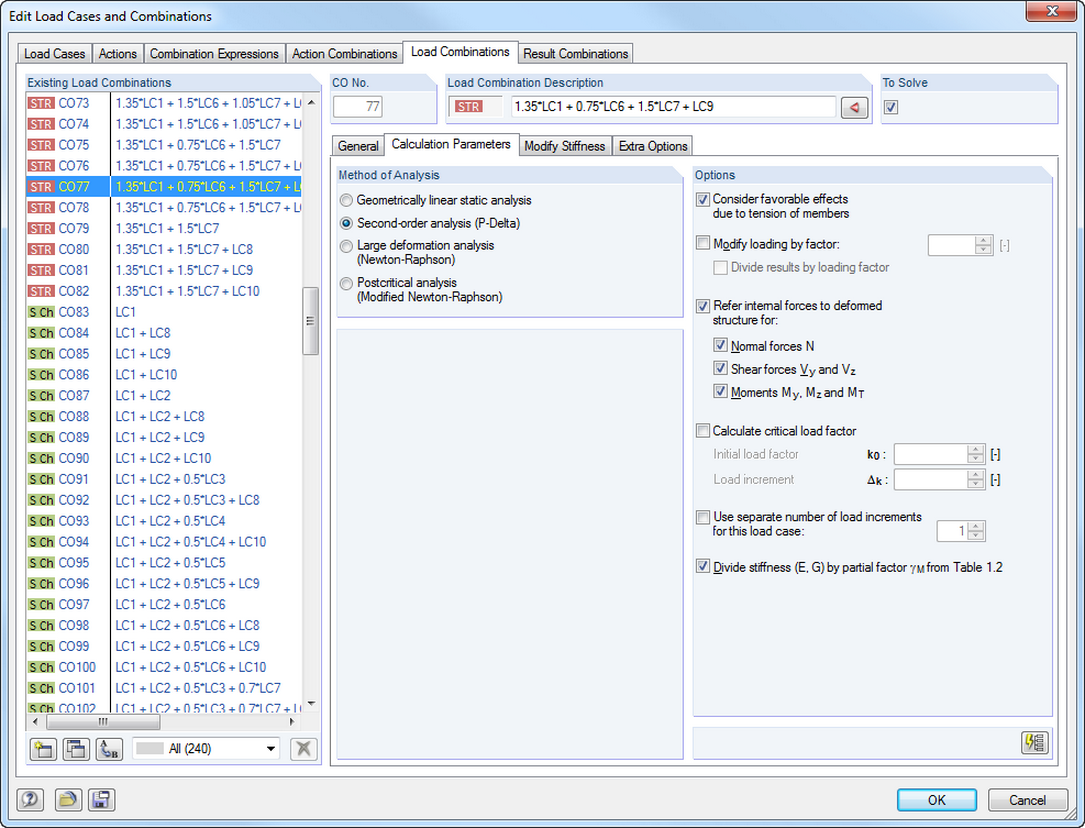Click the vertical scrollbar thumb of list
Image resolution: width=1085 pixels, height=828 pixels.
pos(311,321)
